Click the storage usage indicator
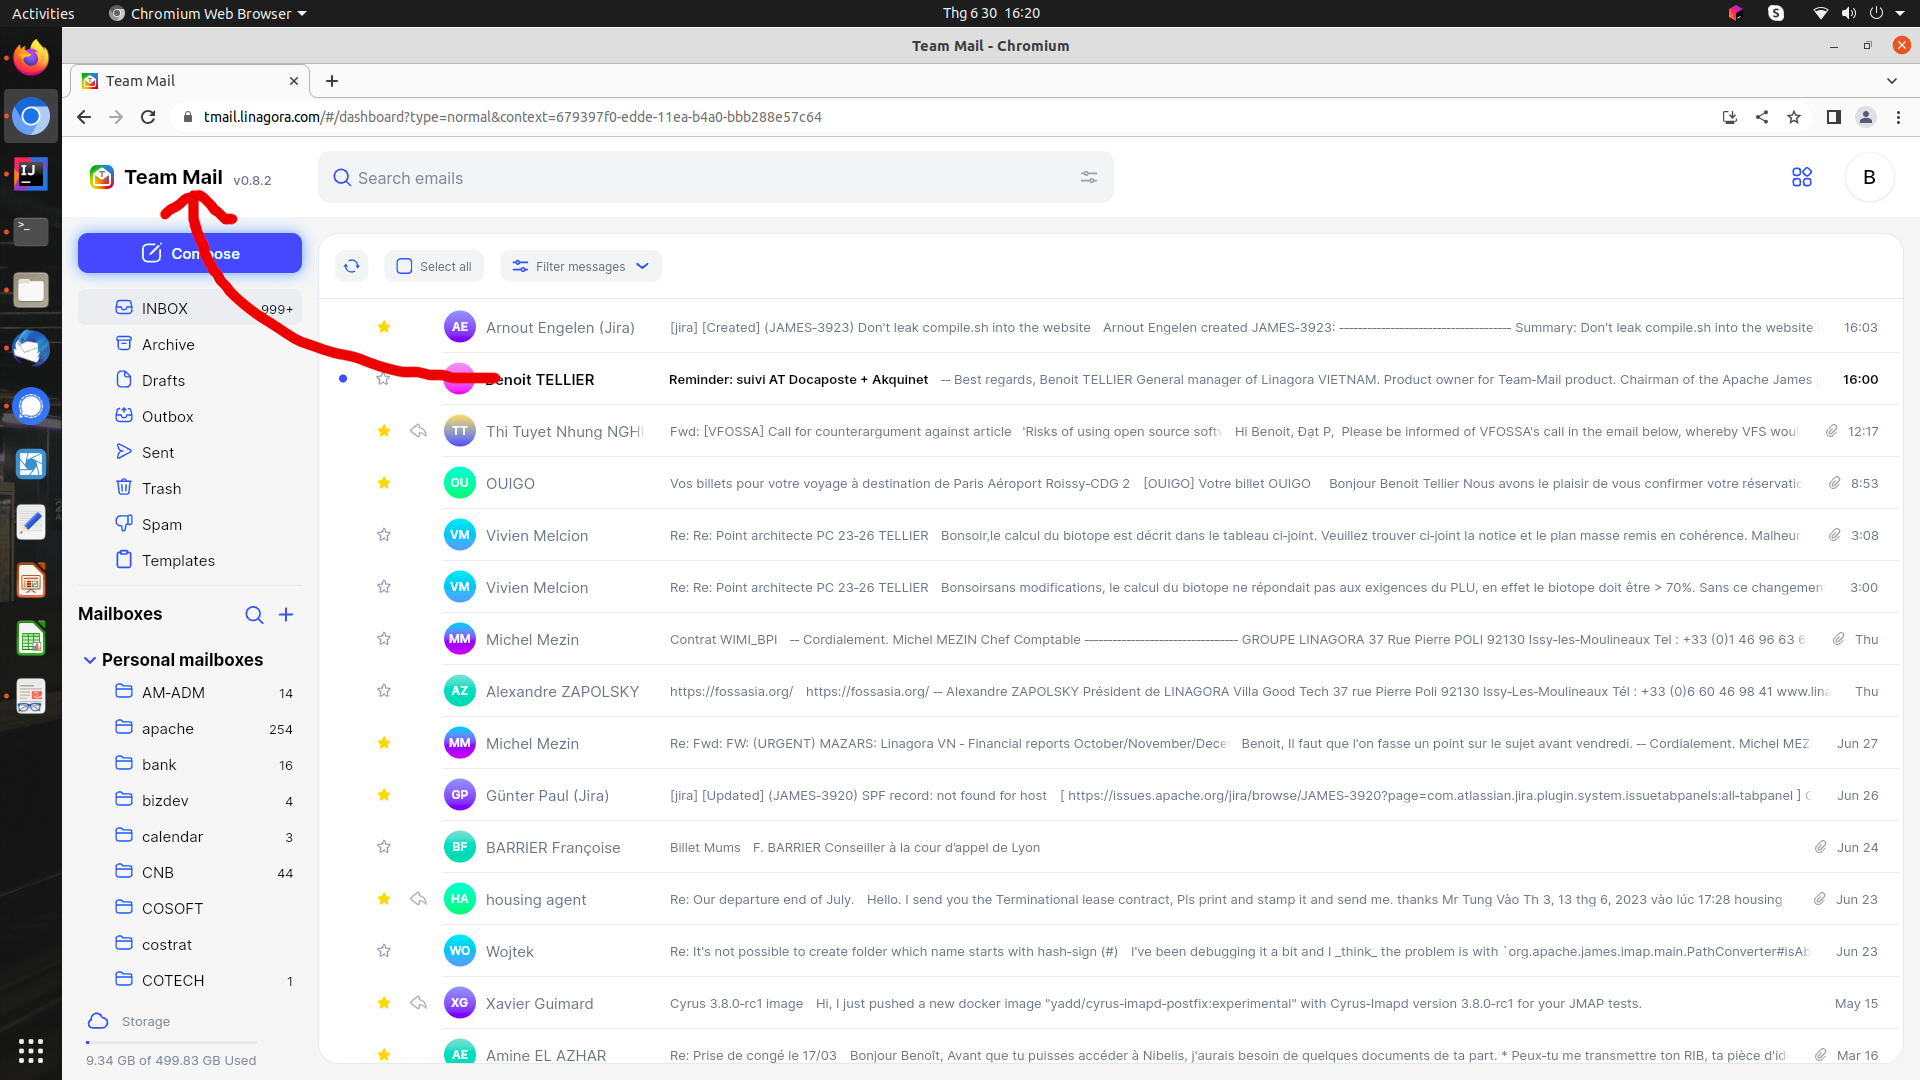 128,1021
